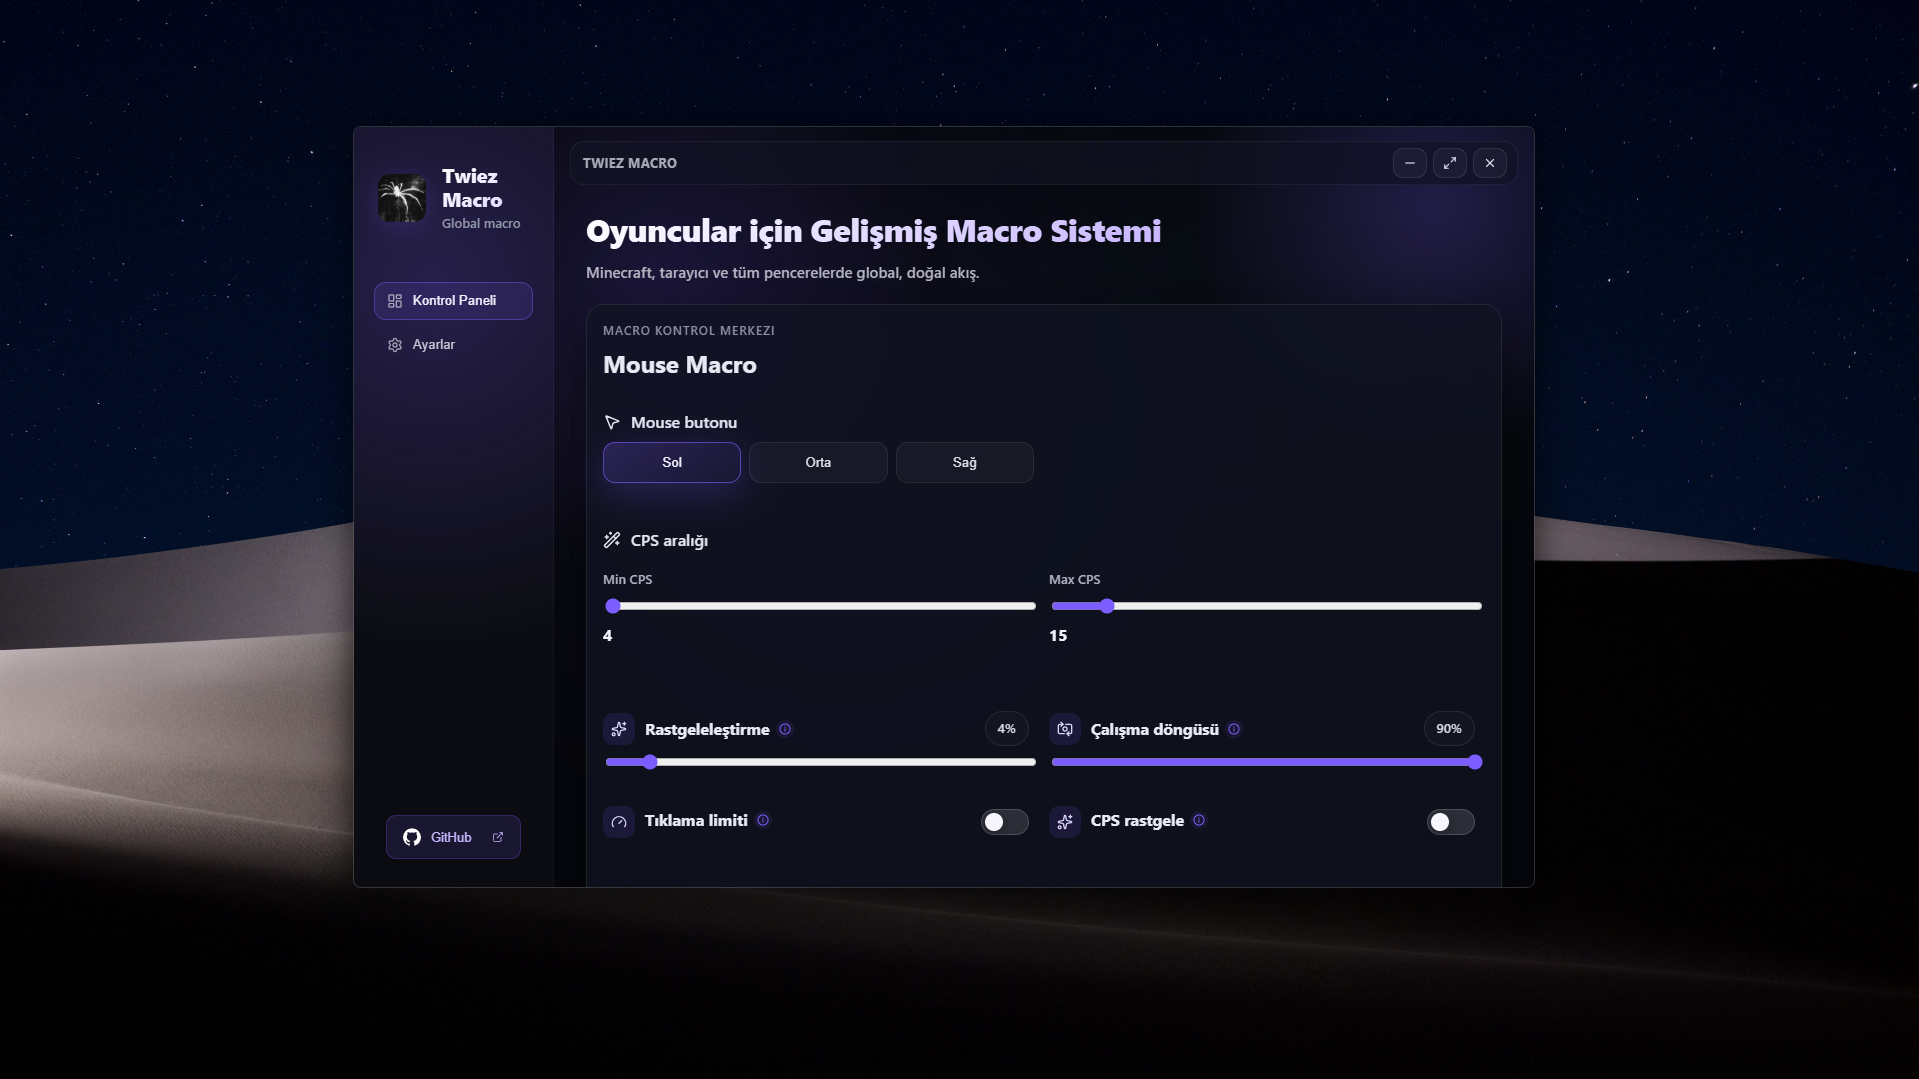Screen dimensions: 1919x1079
Task: Click the Max CPS value 15
Action: click(1058, 636)
